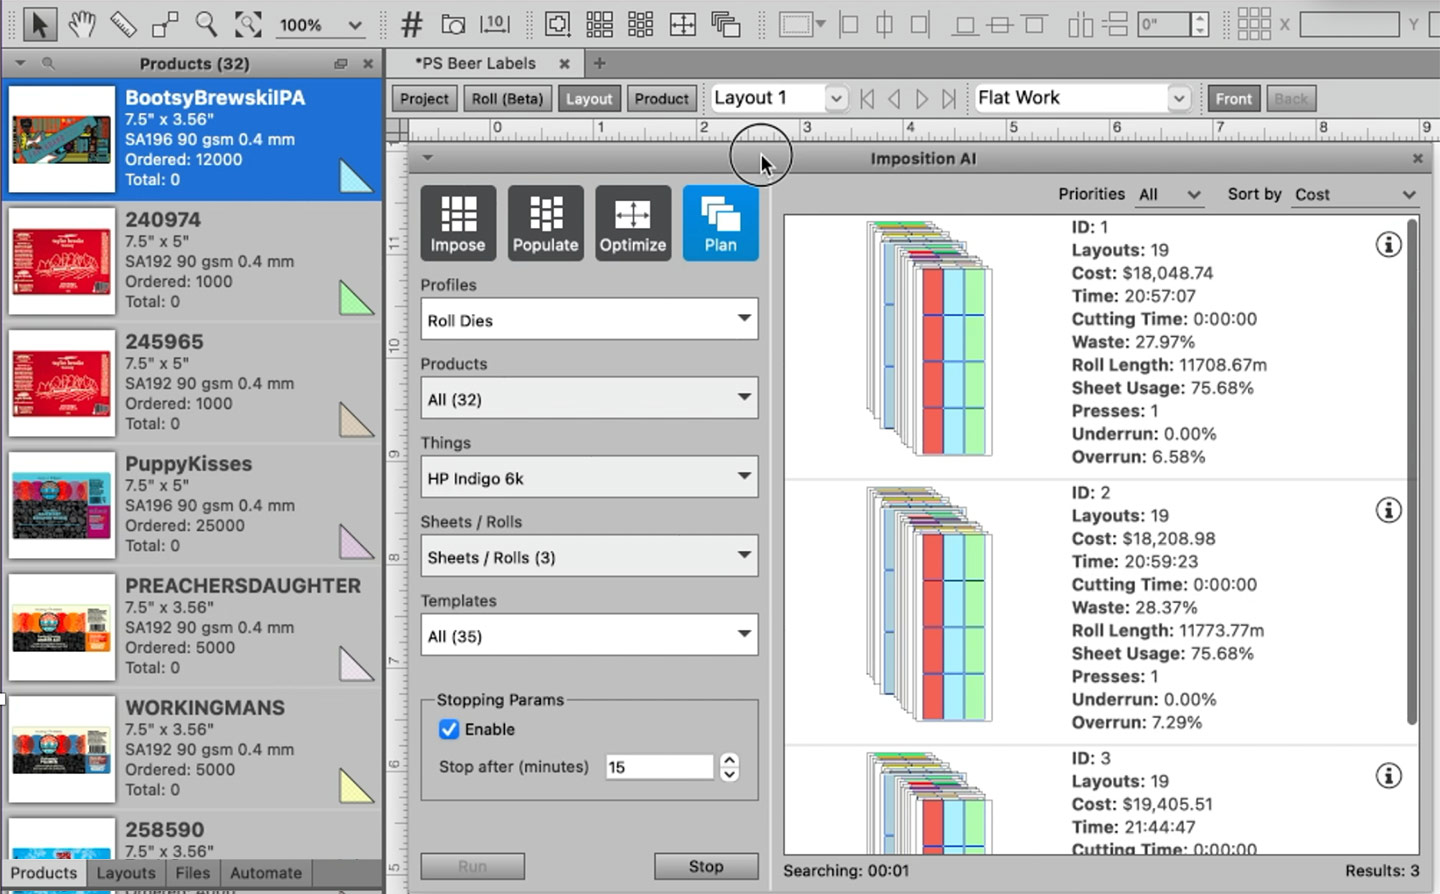Viewport: 1440px width, 894px height.
Task: Open the info details for result ID 2
Action: 1389,510
